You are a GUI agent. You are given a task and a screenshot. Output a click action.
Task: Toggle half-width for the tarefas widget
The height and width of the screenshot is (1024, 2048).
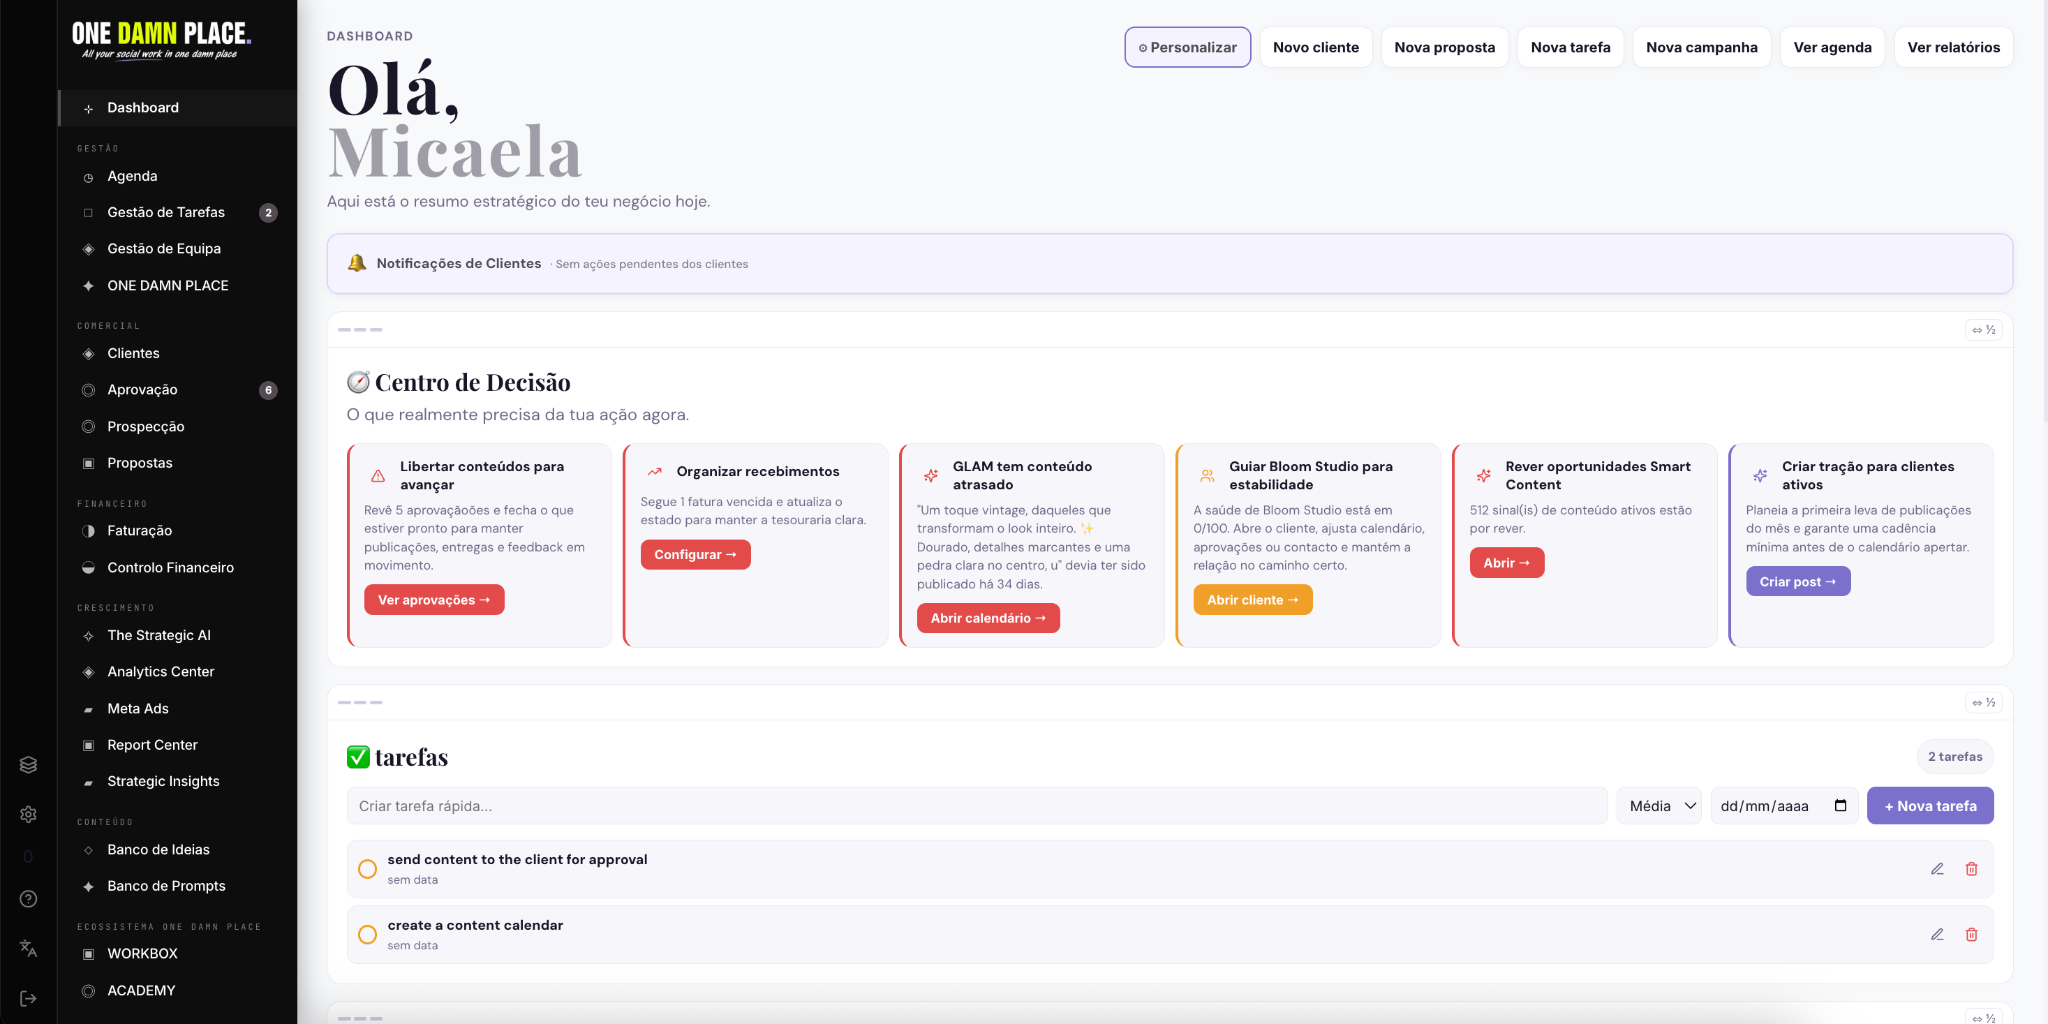[x=1984, y=703]
